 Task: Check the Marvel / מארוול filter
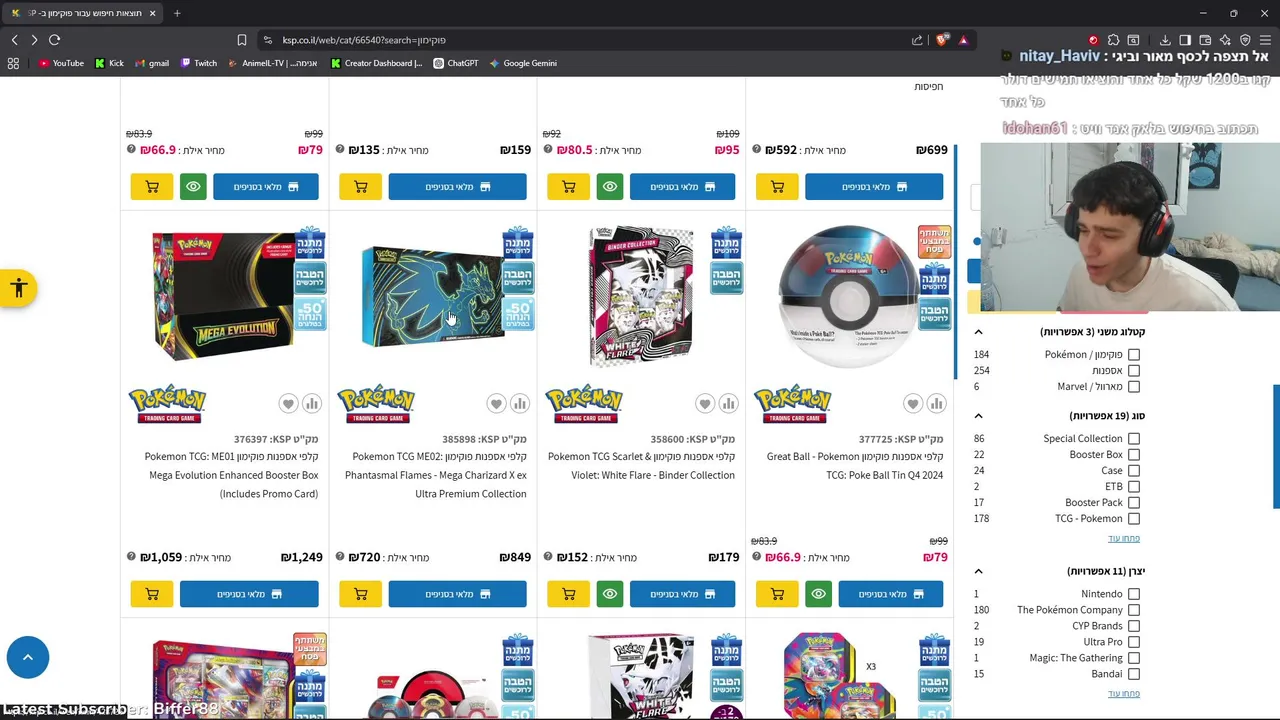[1134, 387]
